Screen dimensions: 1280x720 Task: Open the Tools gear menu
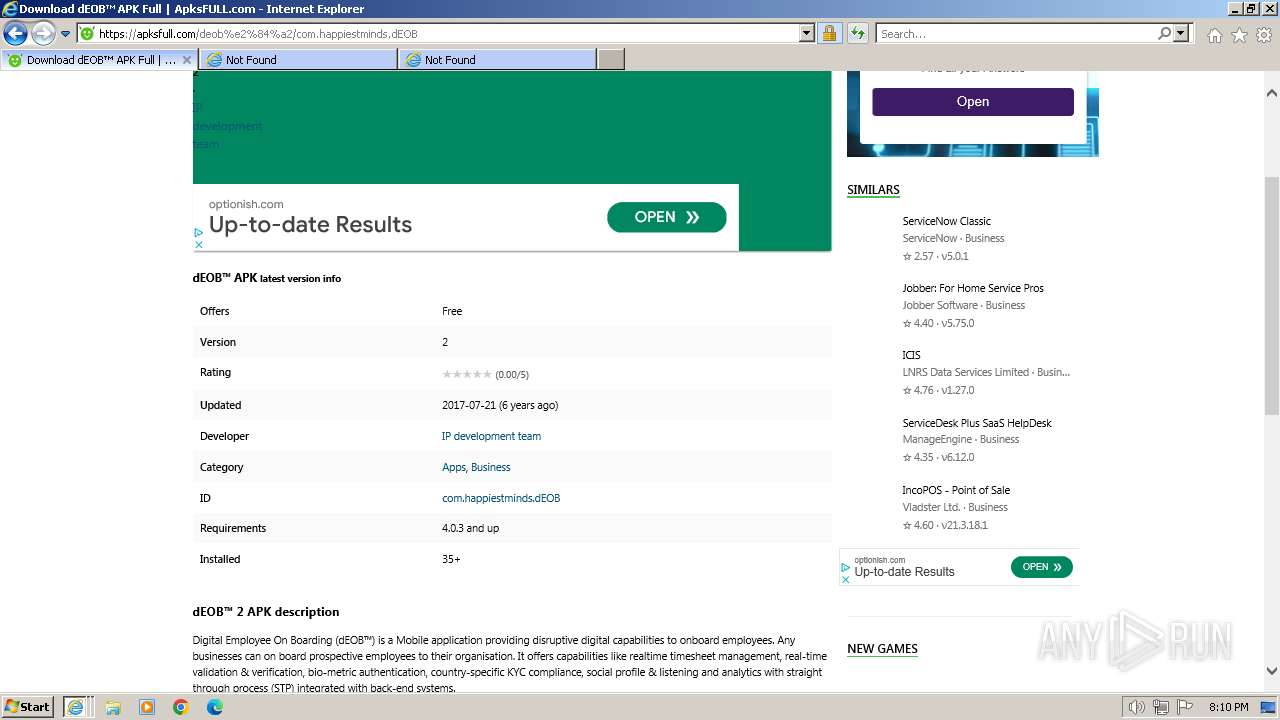(x=1264, y=35)
